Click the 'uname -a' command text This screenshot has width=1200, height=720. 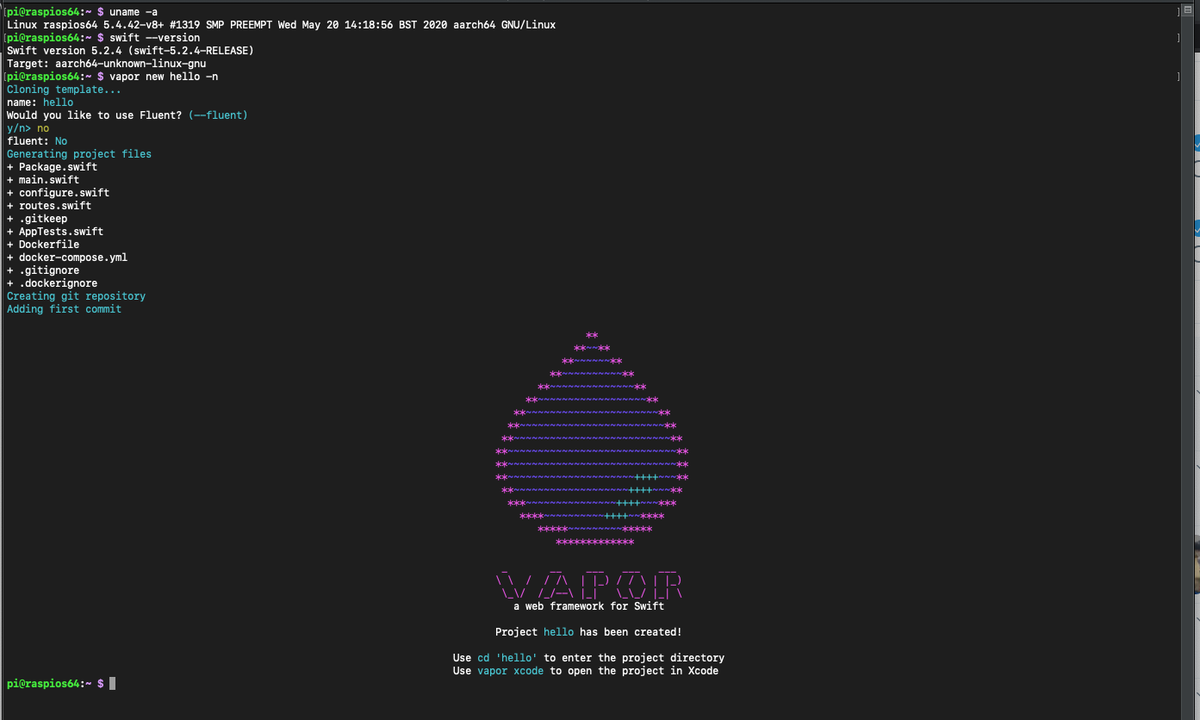(133, 11)
